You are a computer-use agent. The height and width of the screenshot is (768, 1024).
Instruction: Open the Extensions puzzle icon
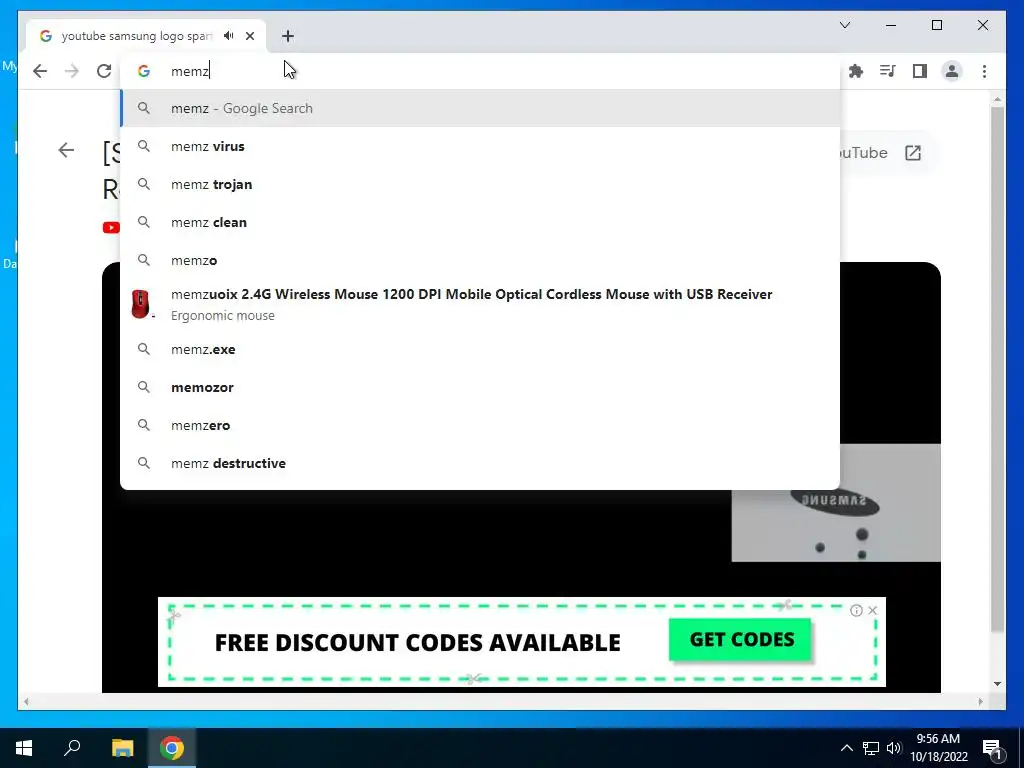856,71
